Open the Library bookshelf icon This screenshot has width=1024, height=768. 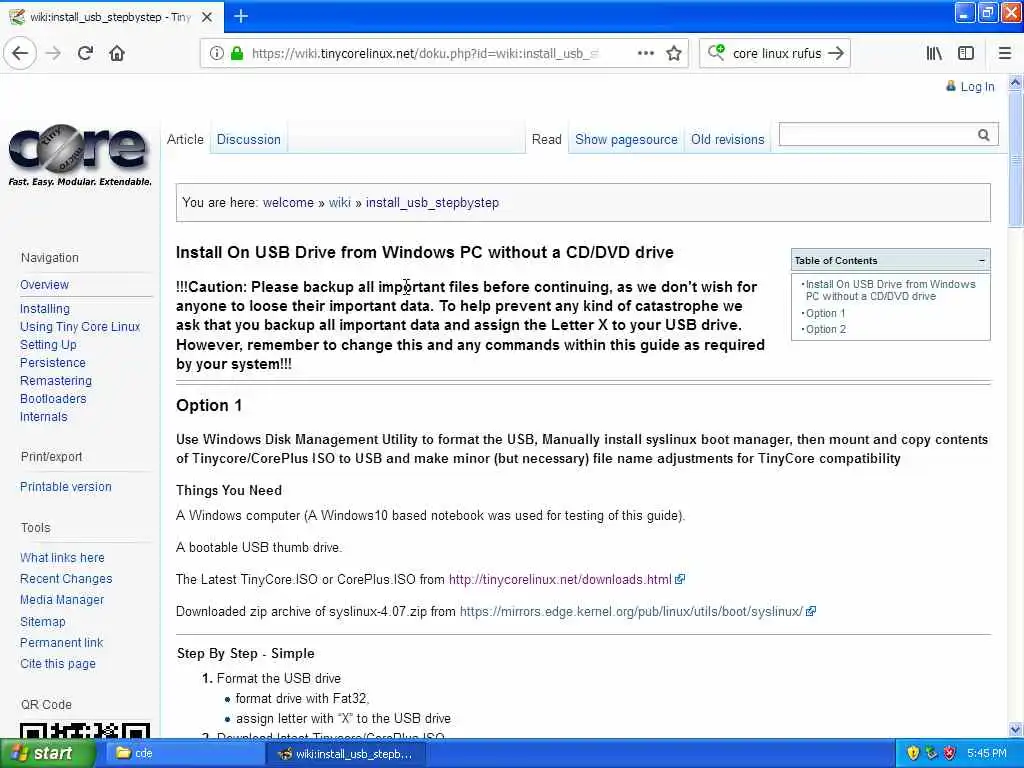[934, 54]
